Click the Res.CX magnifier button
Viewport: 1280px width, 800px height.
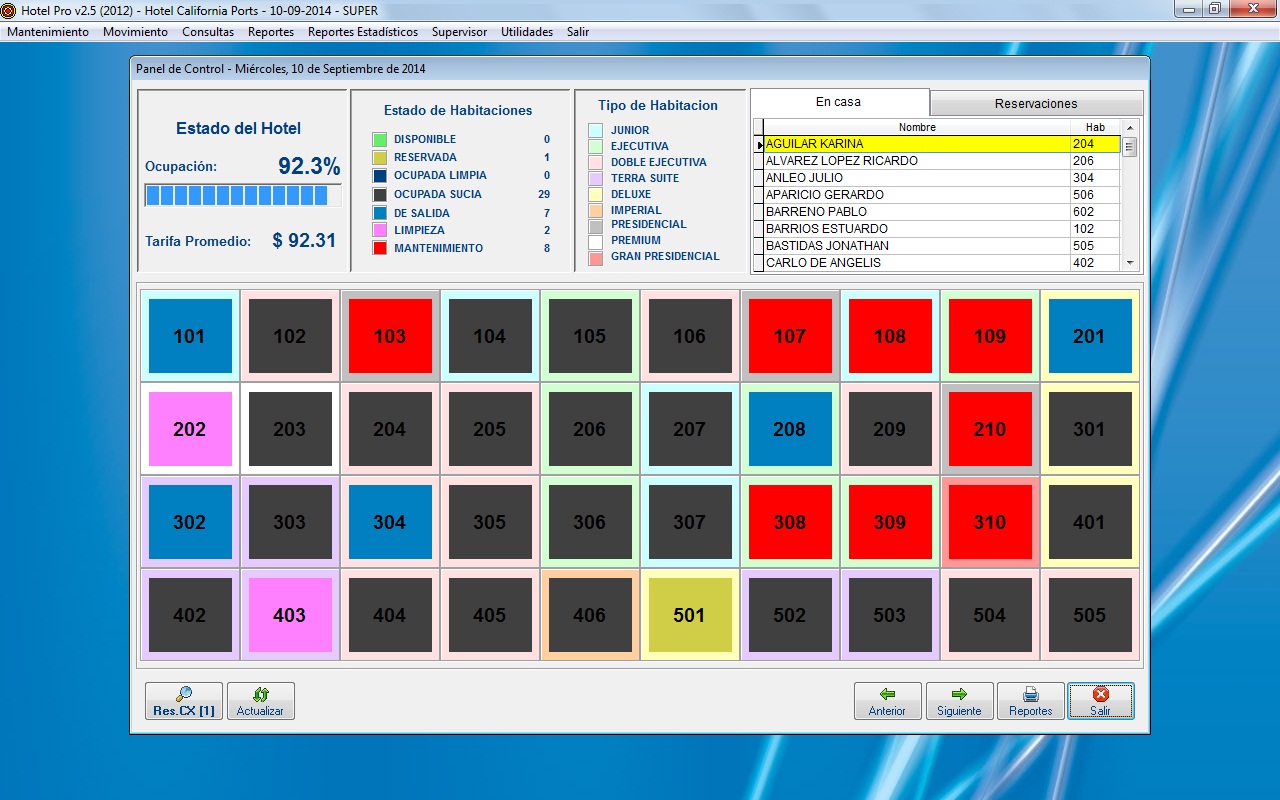[184, 701]
